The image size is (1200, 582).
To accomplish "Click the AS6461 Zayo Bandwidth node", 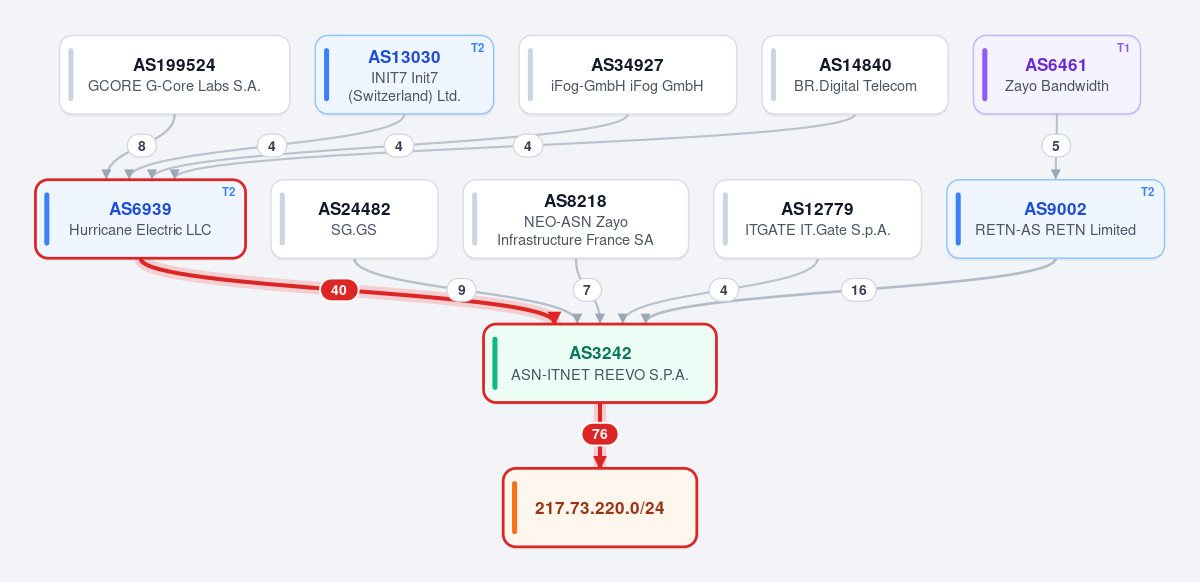I will (x=1057, y=75).
